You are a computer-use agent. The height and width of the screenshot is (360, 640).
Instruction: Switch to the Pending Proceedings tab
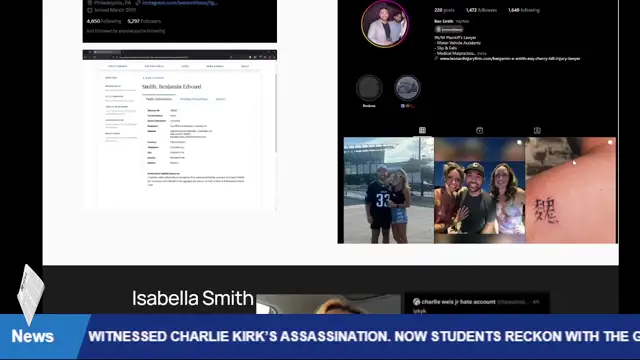[x=194, y=99]
